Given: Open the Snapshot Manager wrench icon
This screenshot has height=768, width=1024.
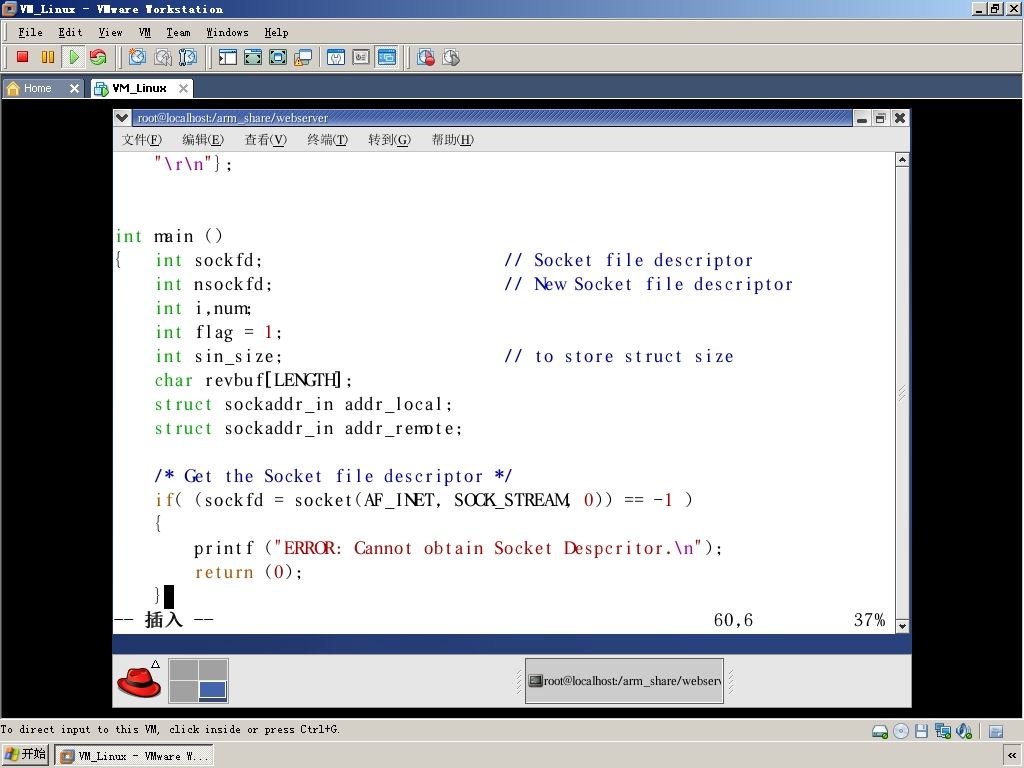Looking at the screenshot, I should point(187,57).
